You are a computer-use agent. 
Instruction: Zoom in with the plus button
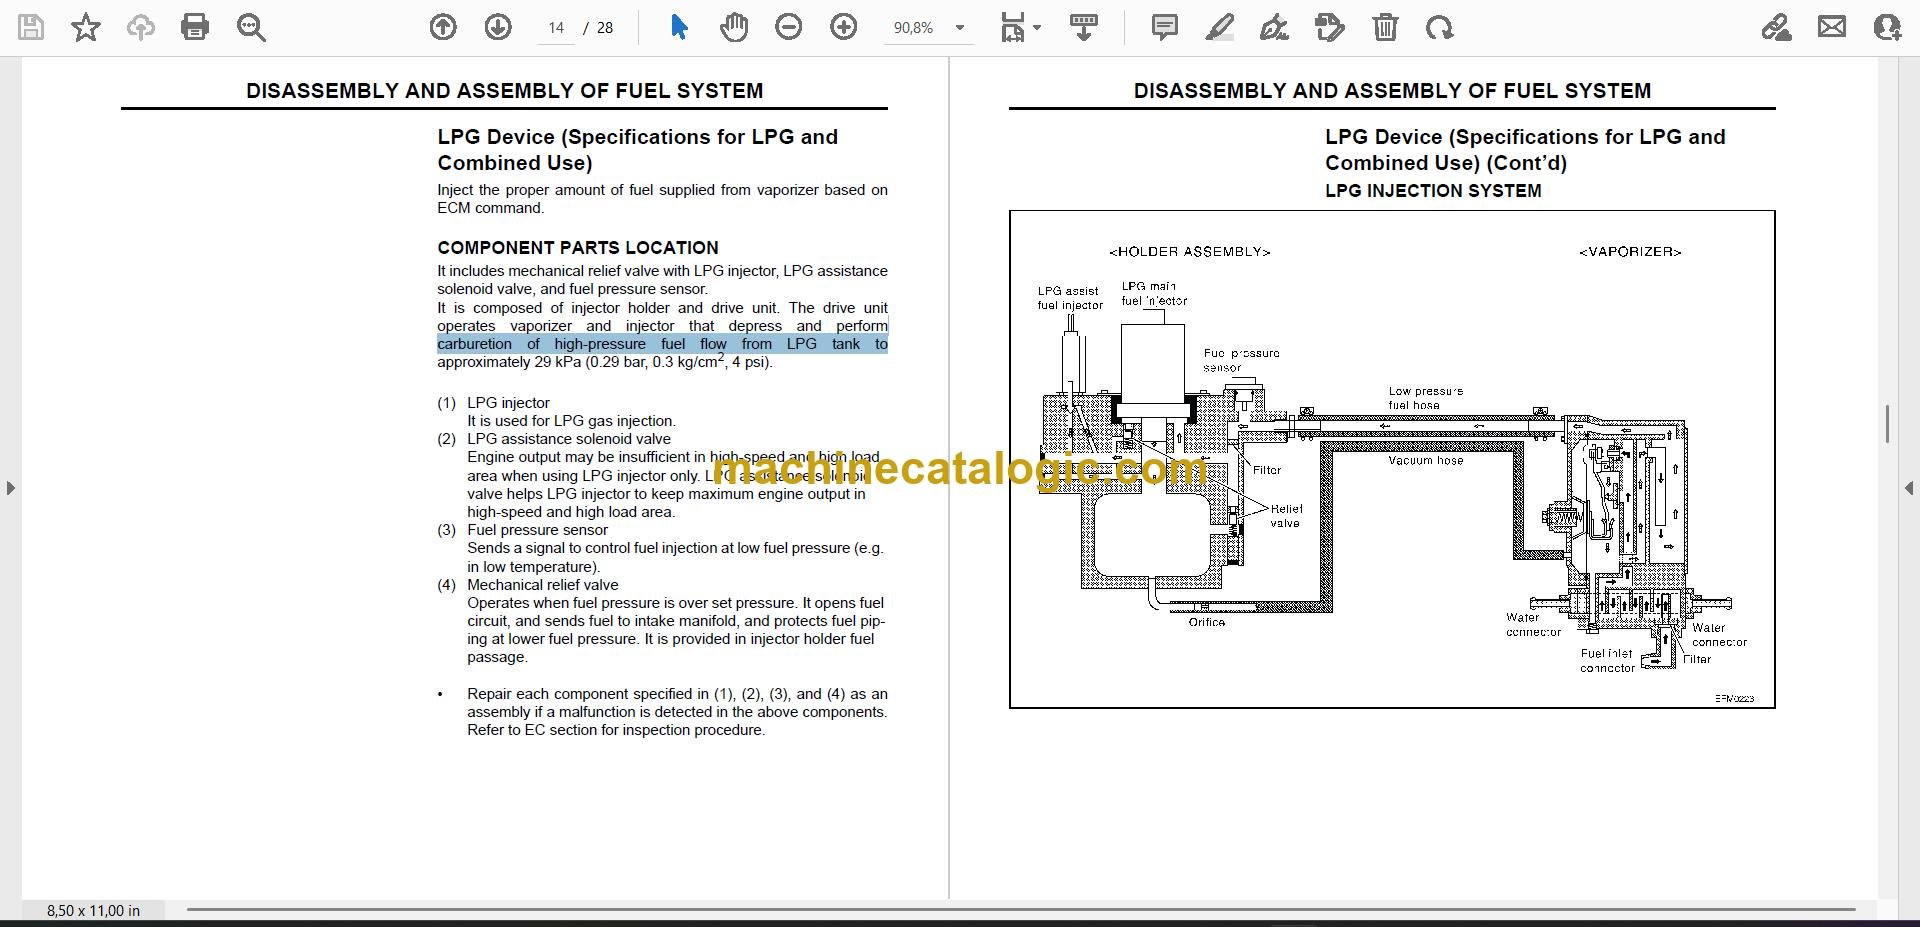844,27
